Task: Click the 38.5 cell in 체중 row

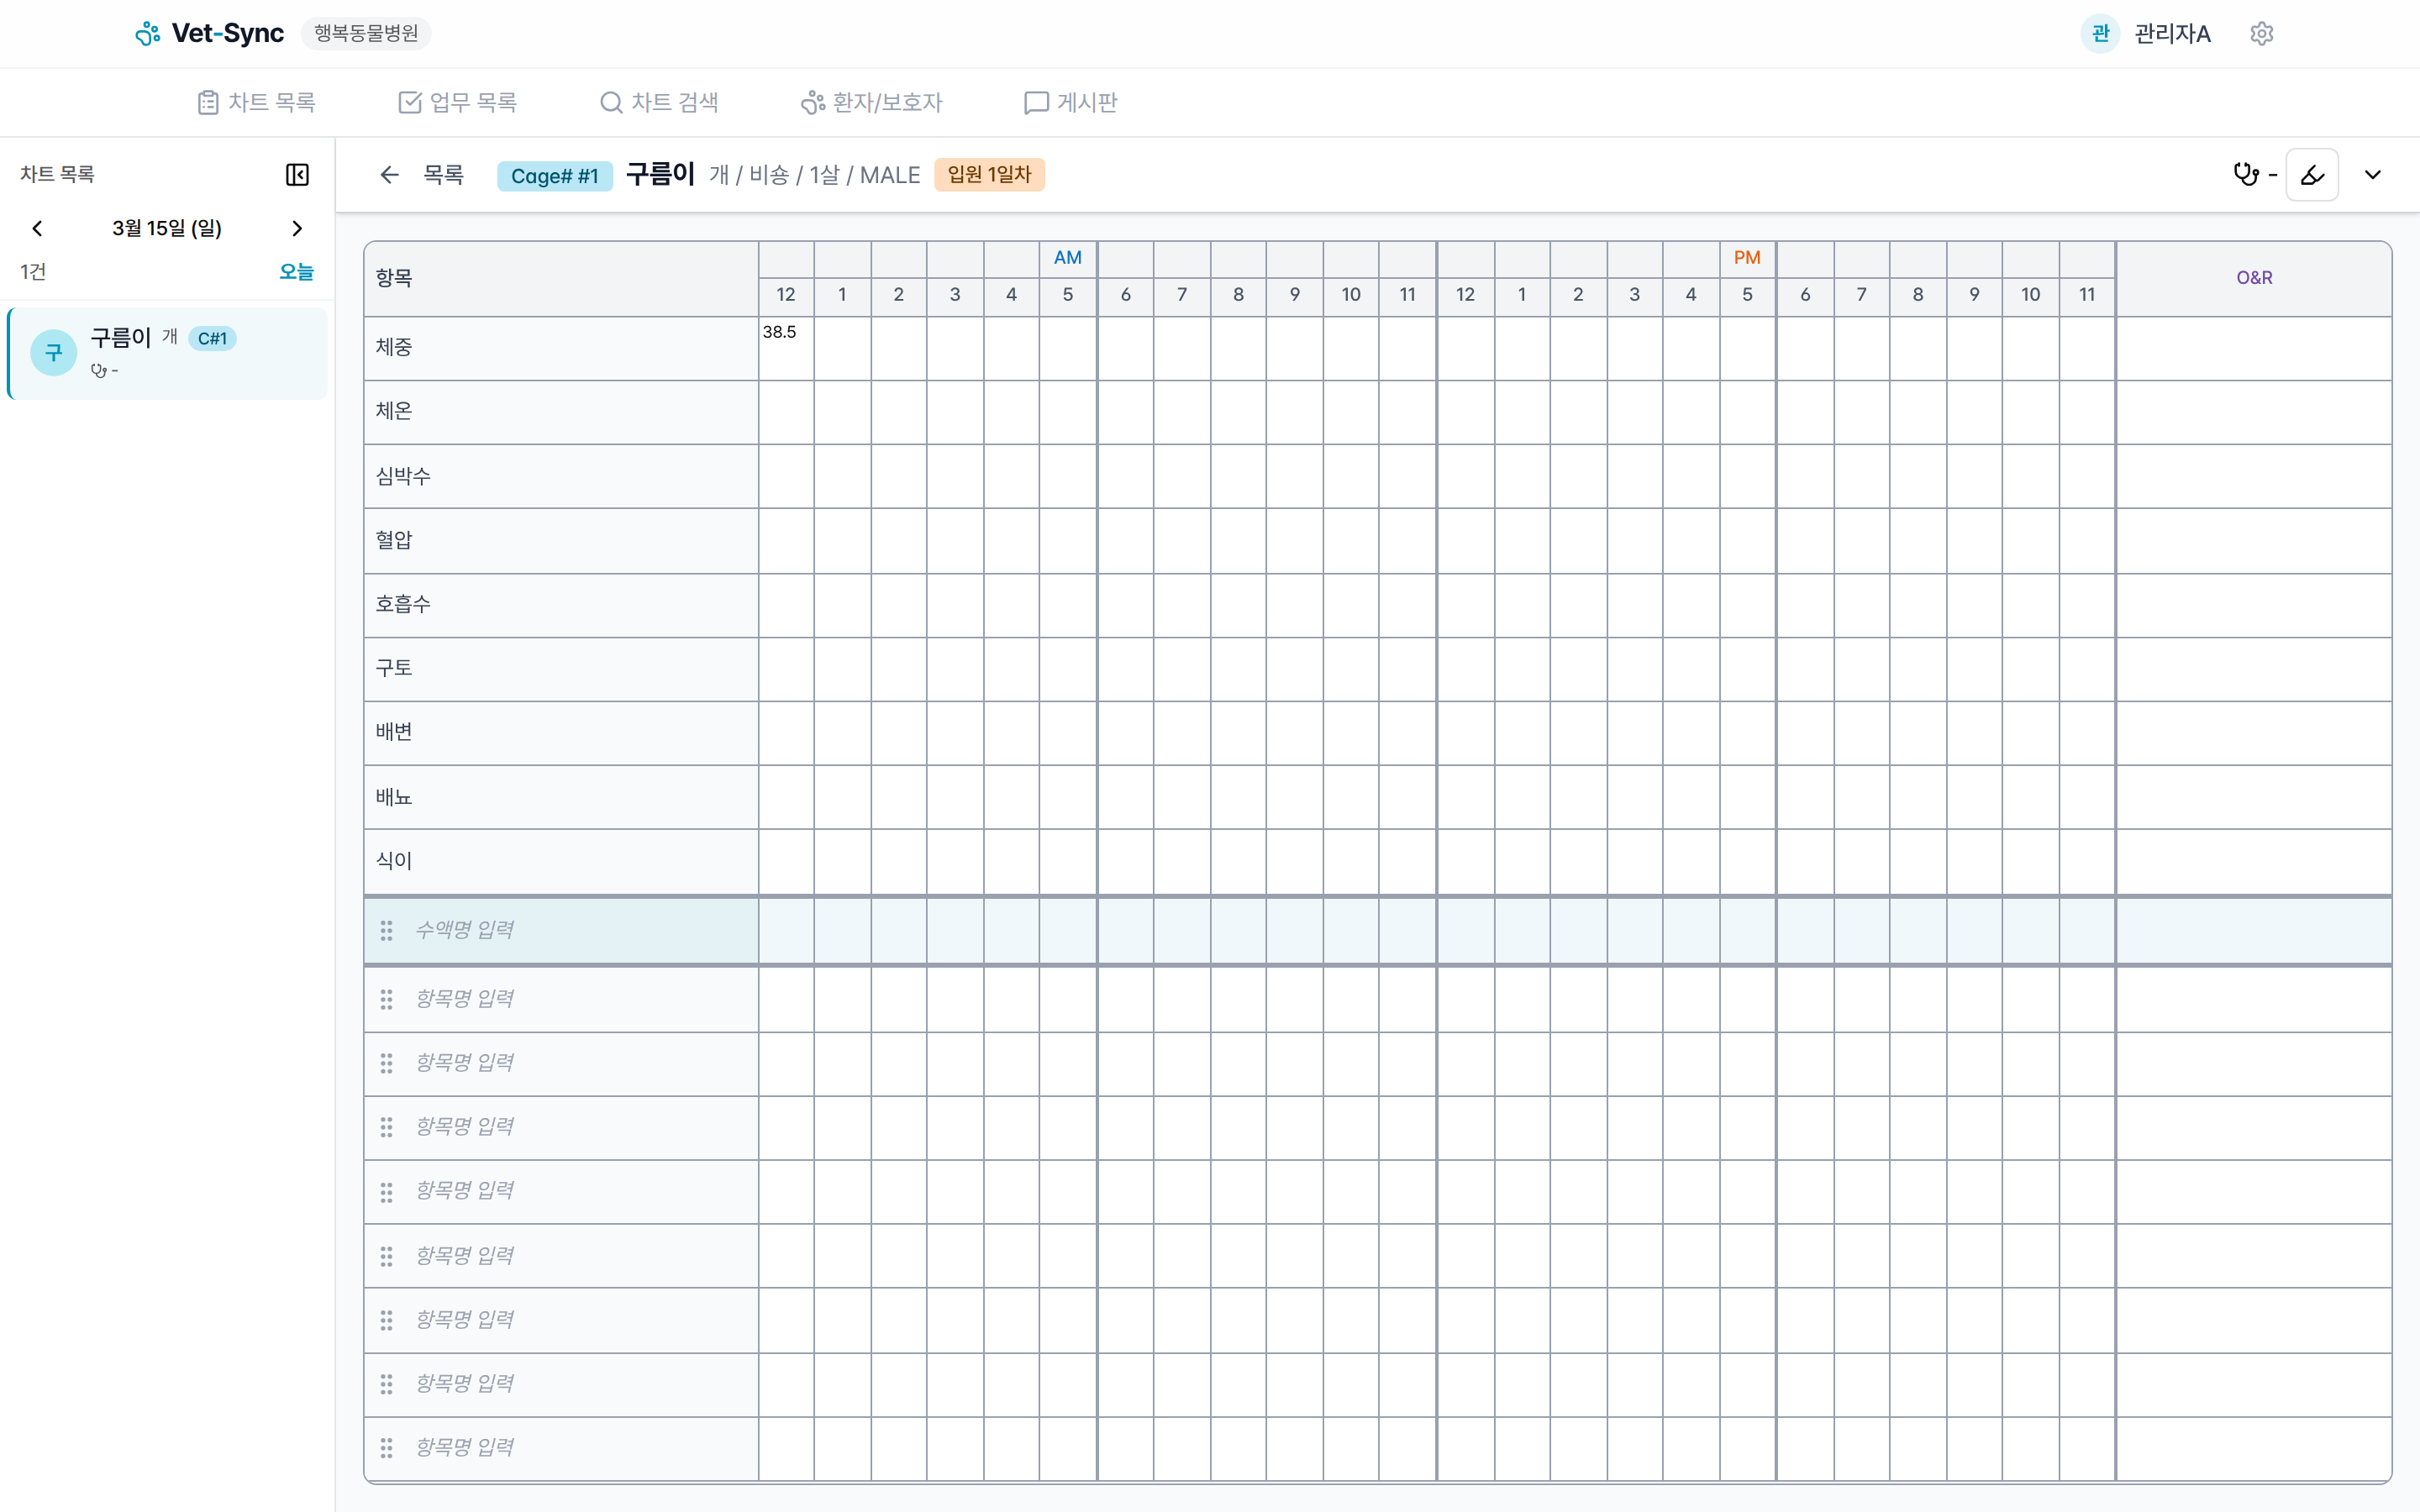Action: (x=786, y=347)
